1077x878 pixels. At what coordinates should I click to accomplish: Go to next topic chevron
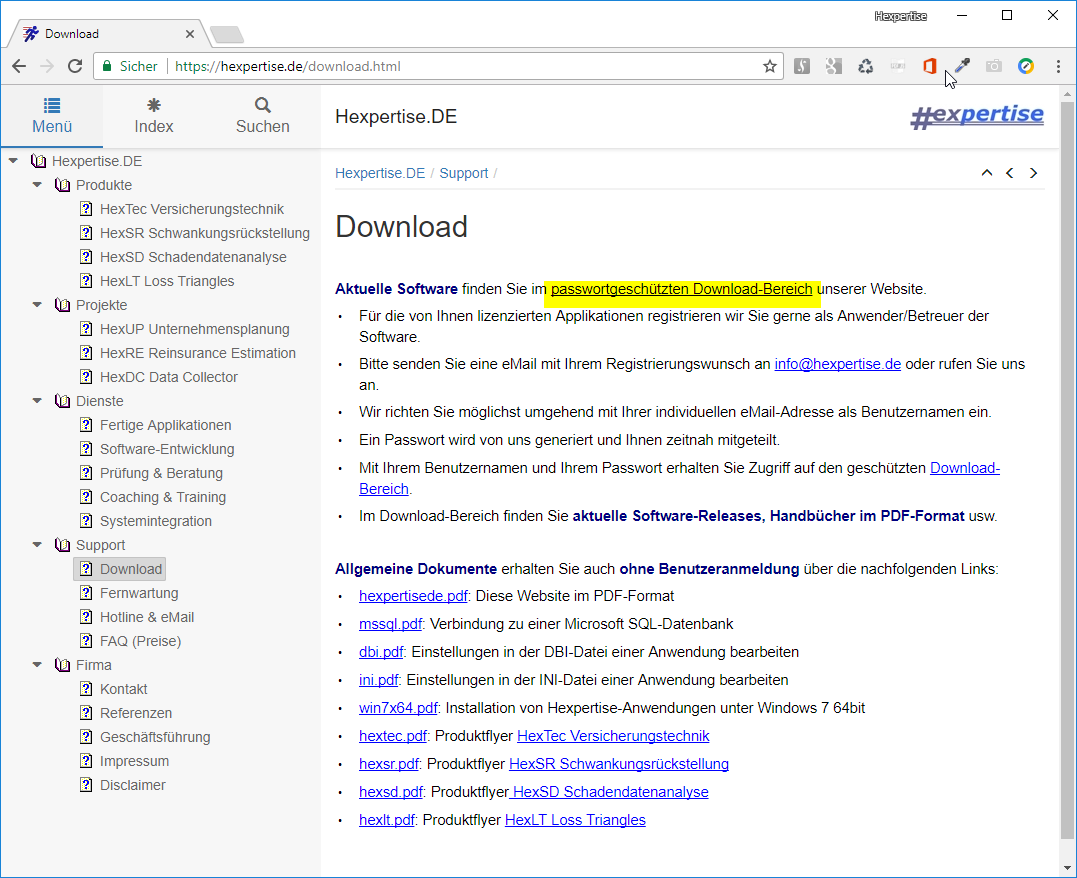(x=1033, y=173)
